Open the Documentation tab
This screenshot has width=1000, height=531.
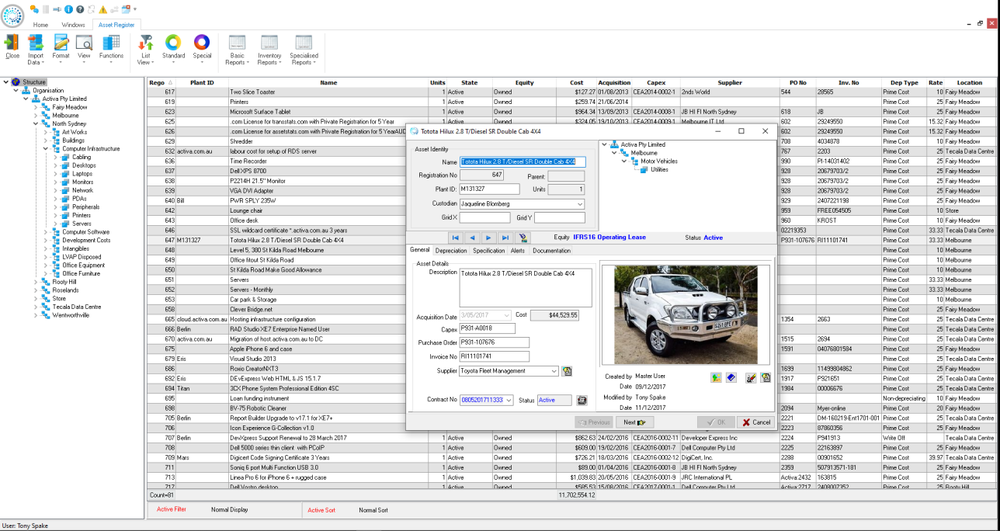click(x=552, y=251)
